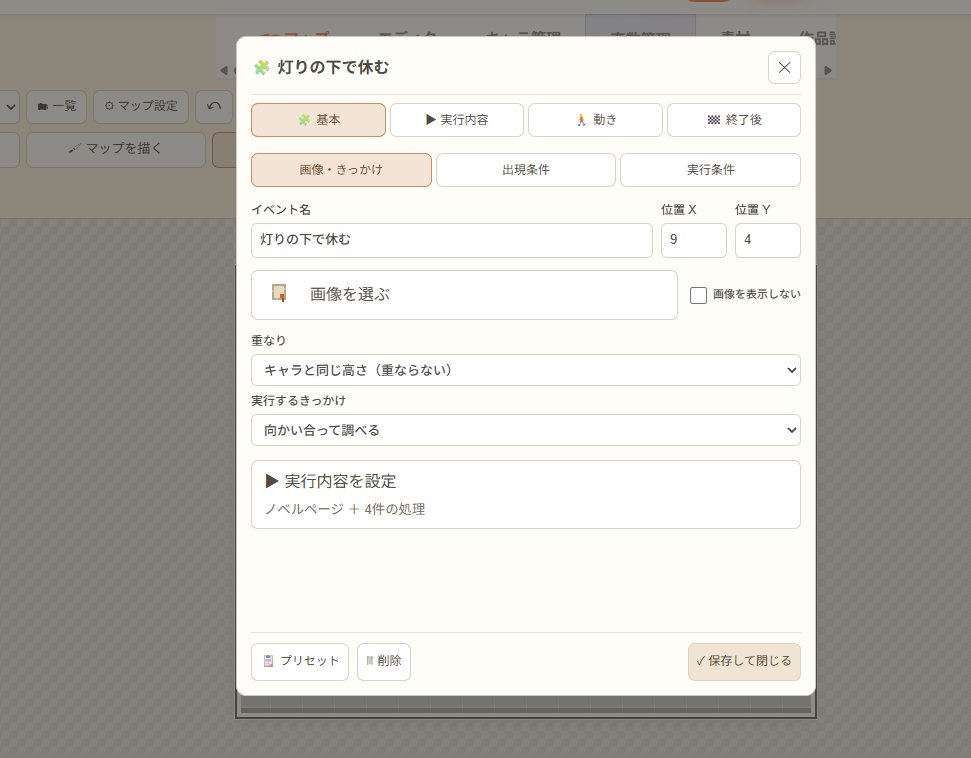Open the 実行内容 tab
Viewport: 971px width, 758px height.
(457, 120)
